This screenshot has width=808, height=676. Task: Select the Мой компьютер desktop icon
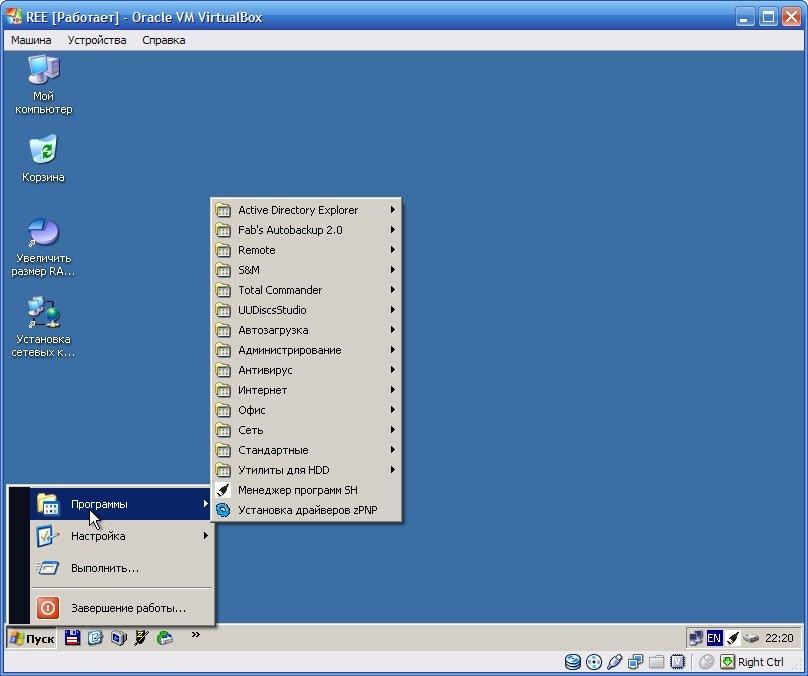tap(43, 85)
